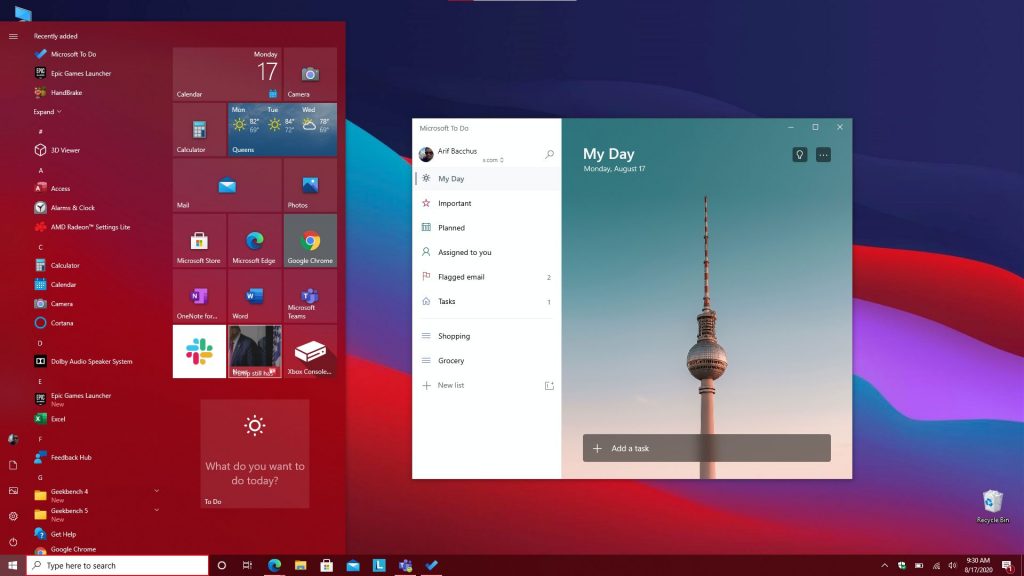Open the OneNote tile
The height and width of the screenshot is (576, 1024).
199,296
